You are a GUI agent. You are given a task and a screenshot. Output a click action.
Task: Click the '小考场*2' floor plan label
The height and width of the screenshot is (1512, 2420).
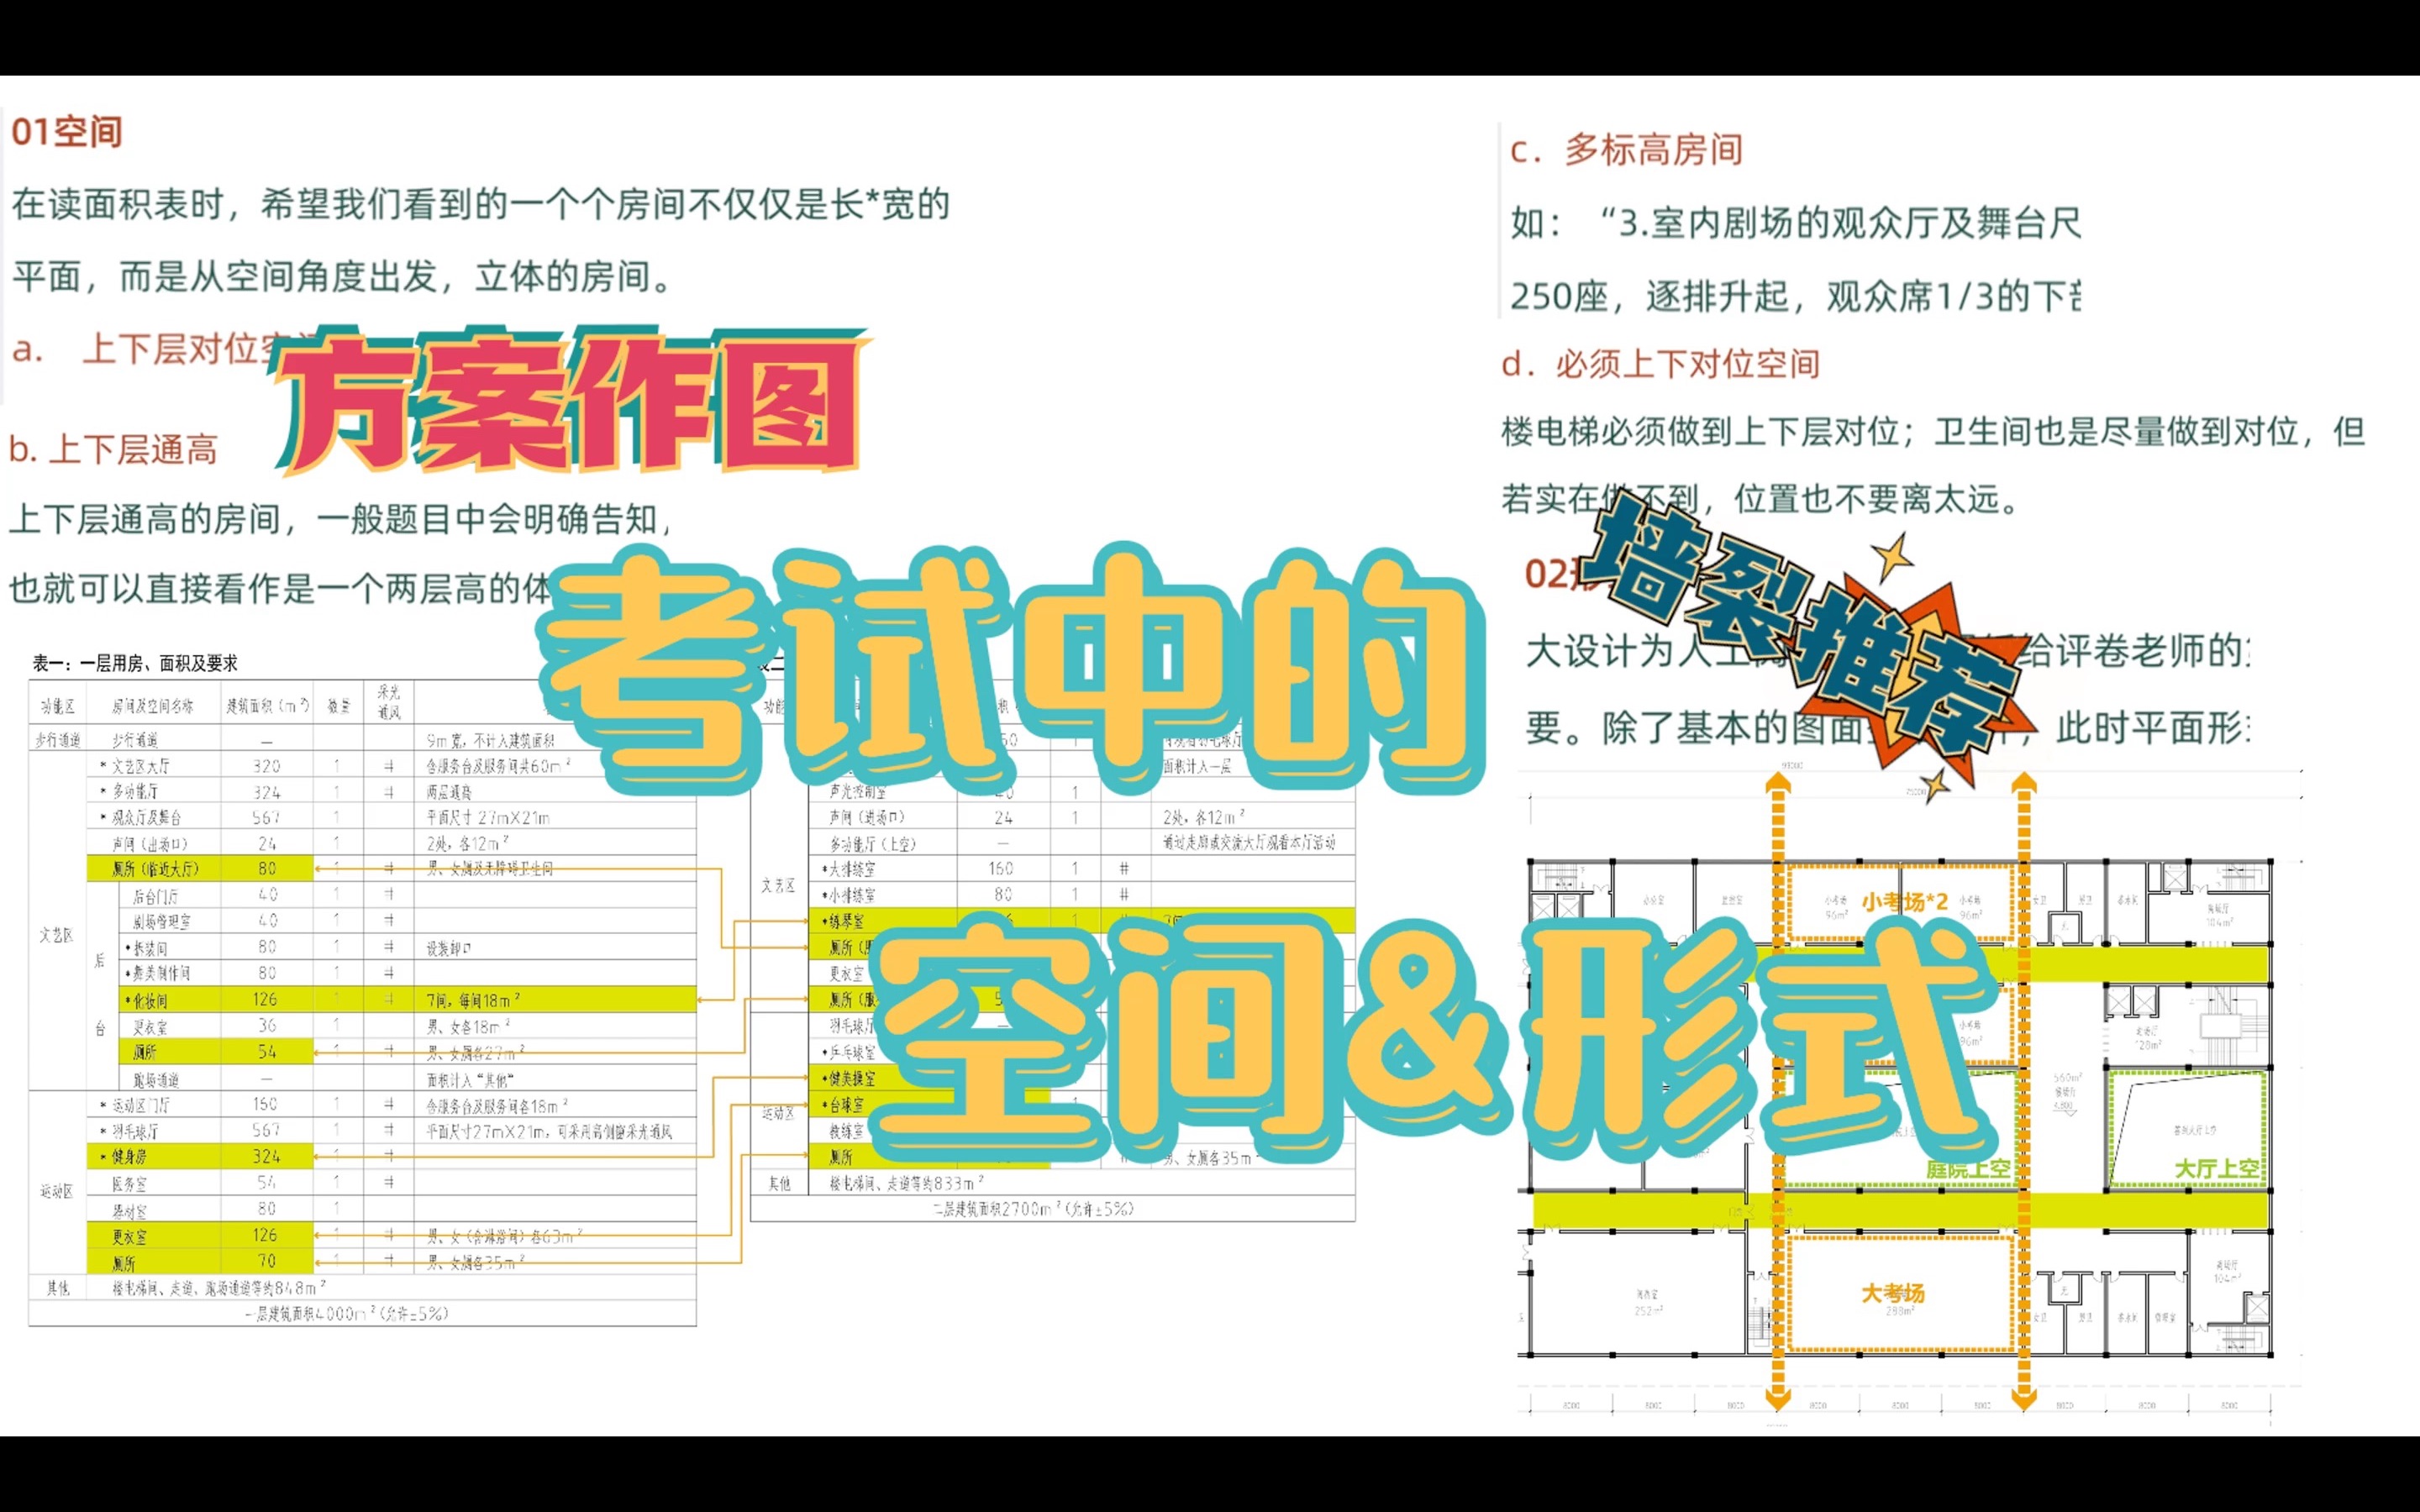coord(1904,902)
